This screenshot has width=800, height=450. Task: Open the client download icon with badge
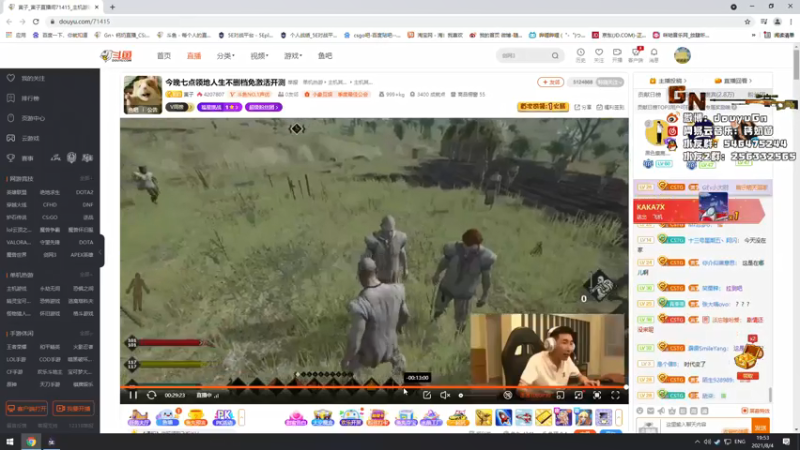point(636,55)
